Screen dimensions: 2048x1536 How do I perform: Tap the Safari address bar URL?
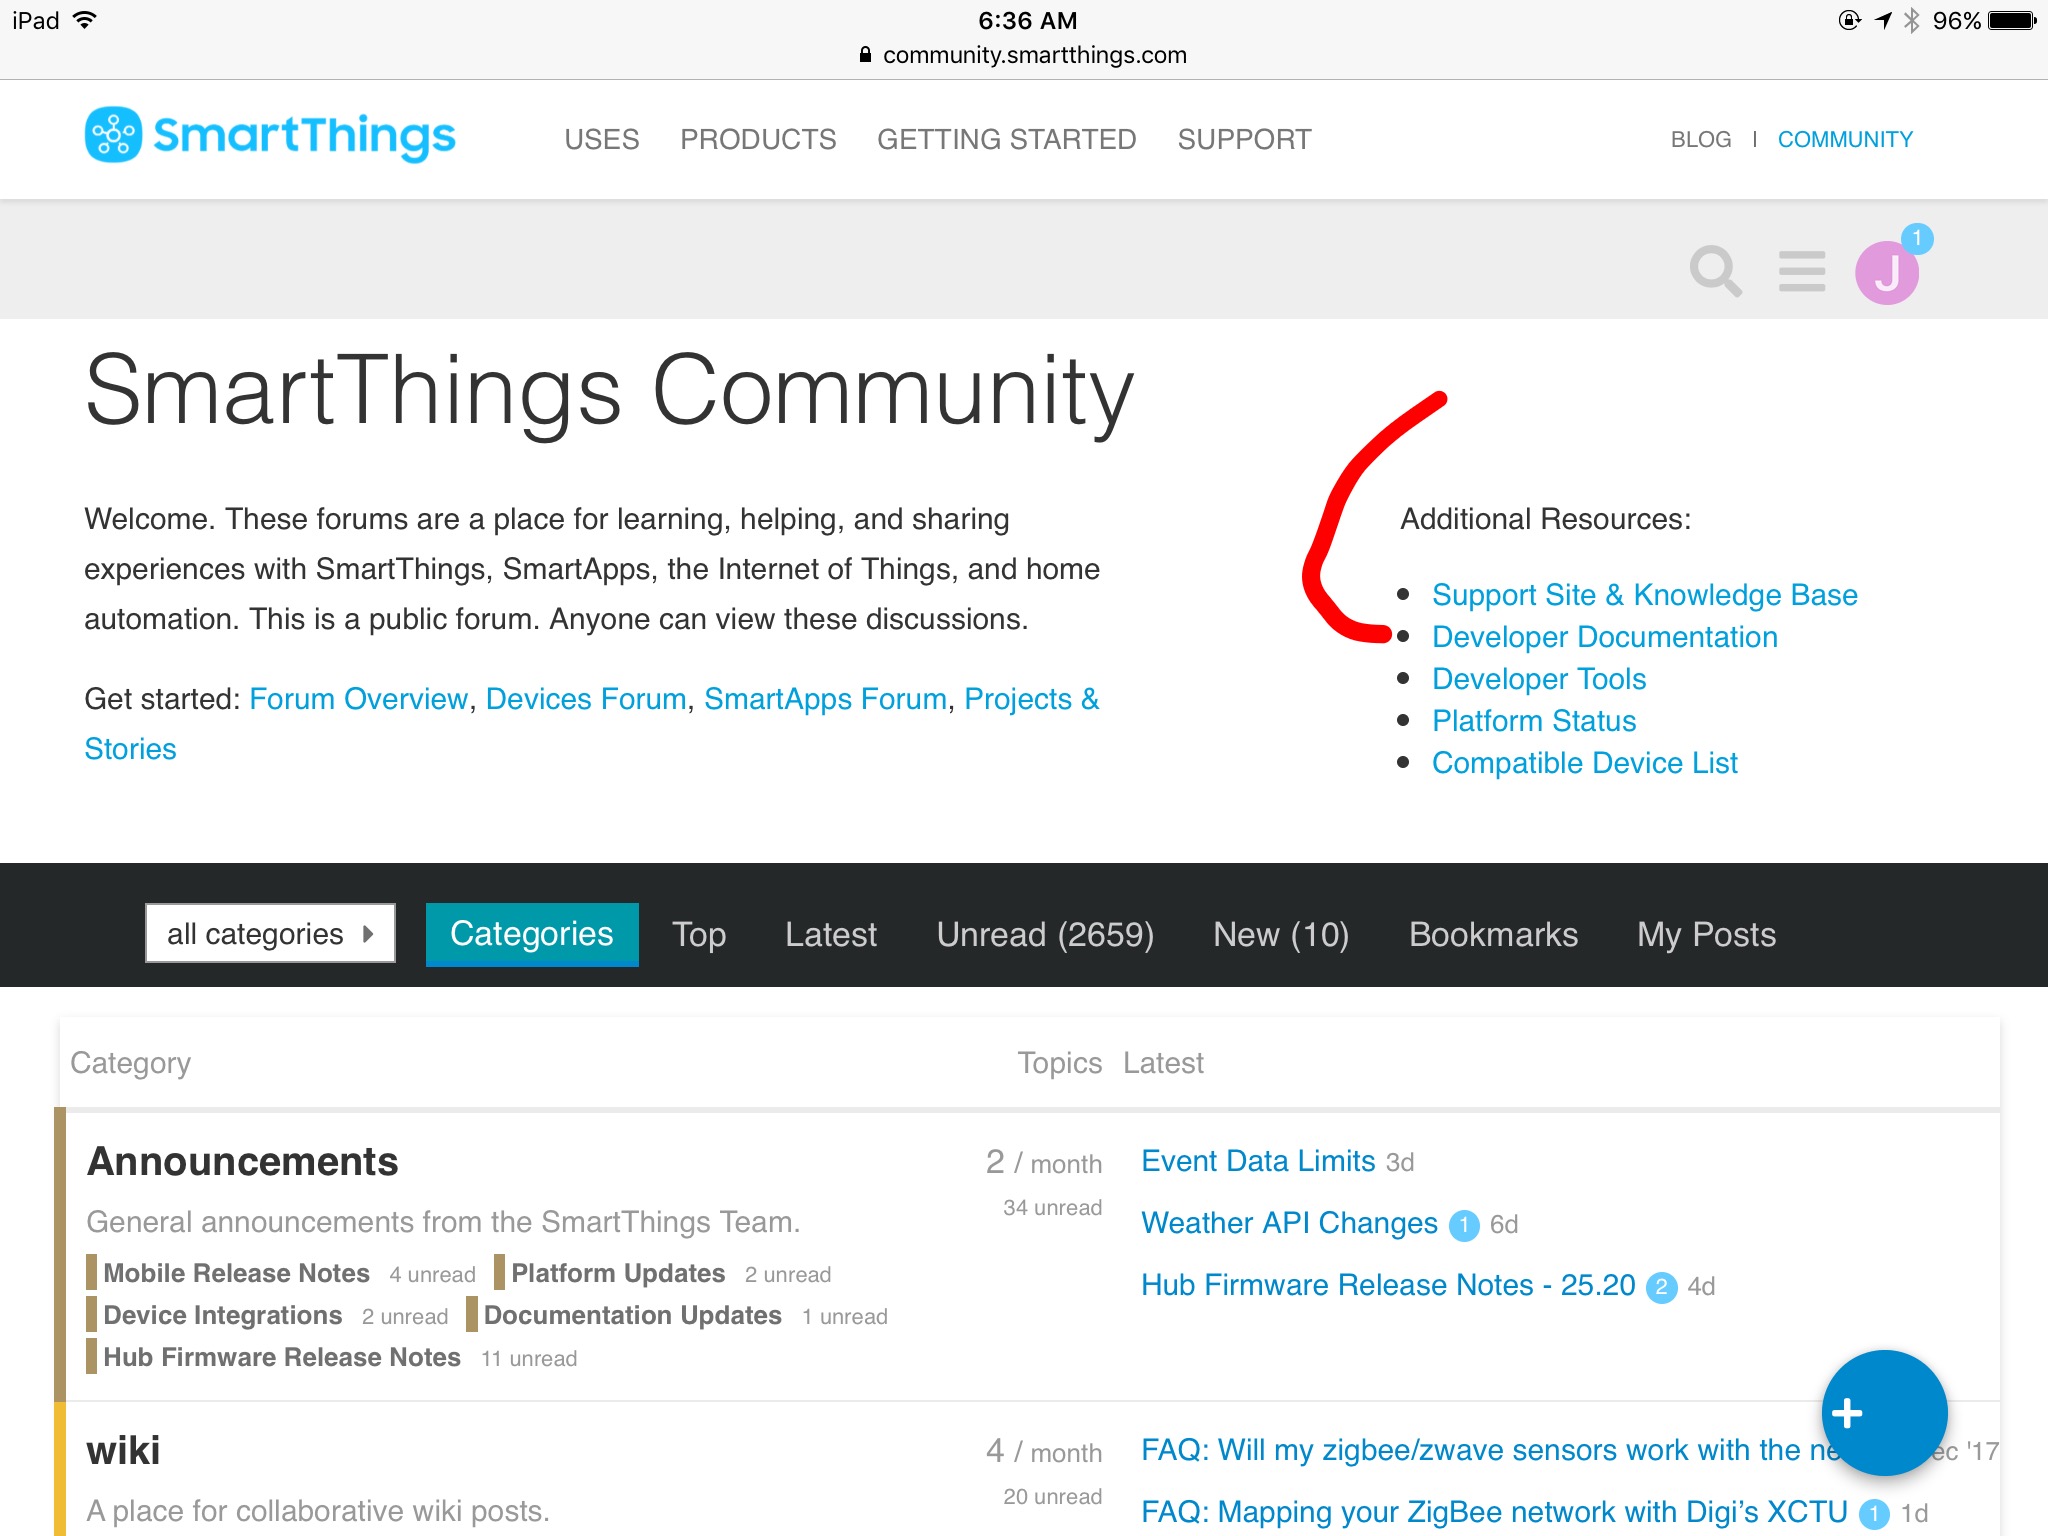click(1034, 55)
